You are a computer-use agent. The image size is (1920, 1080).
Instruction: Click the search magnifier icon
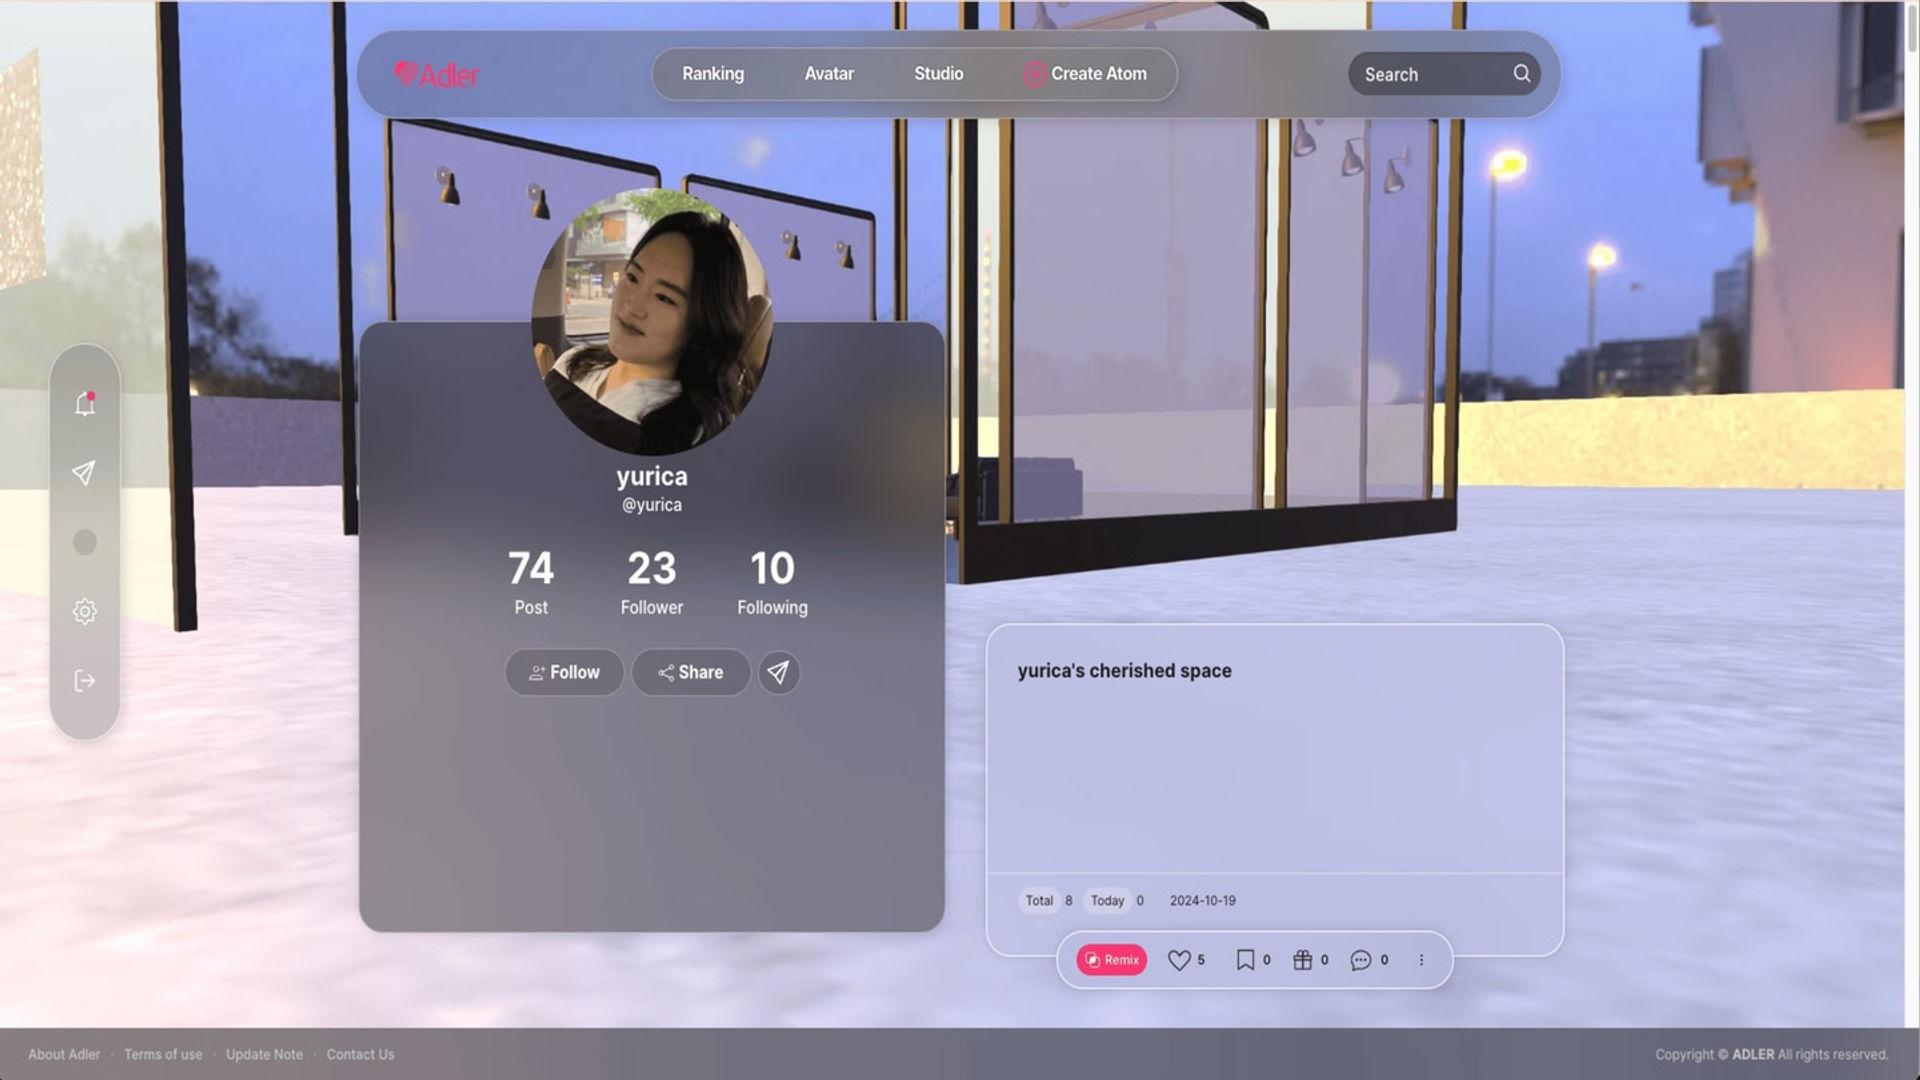coord(1521,73)
